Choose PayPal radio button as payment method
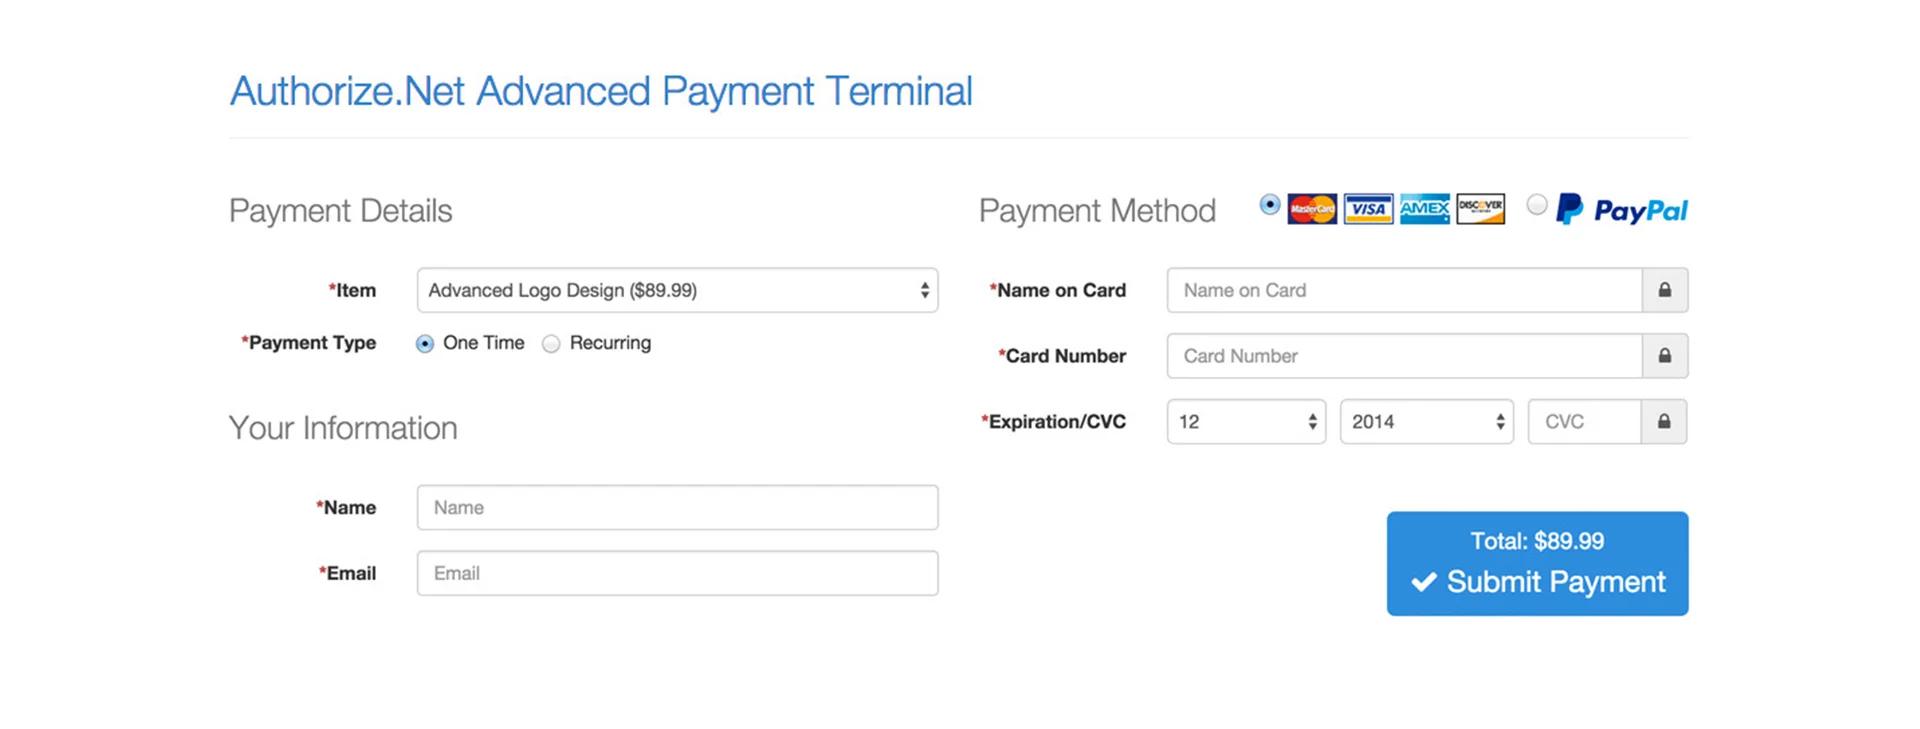The image size is (1920, 729). click(1537, 205)
